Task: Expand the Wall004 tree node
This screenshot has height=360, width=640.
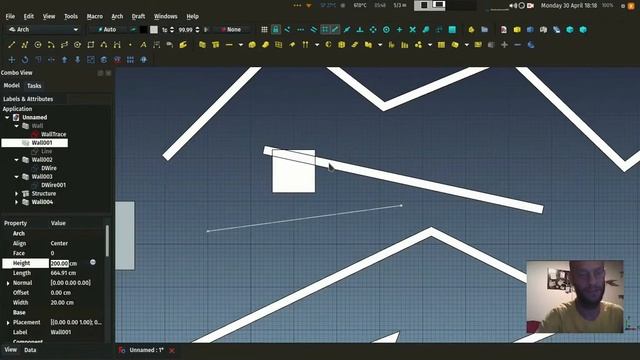Action: point(16,202)
